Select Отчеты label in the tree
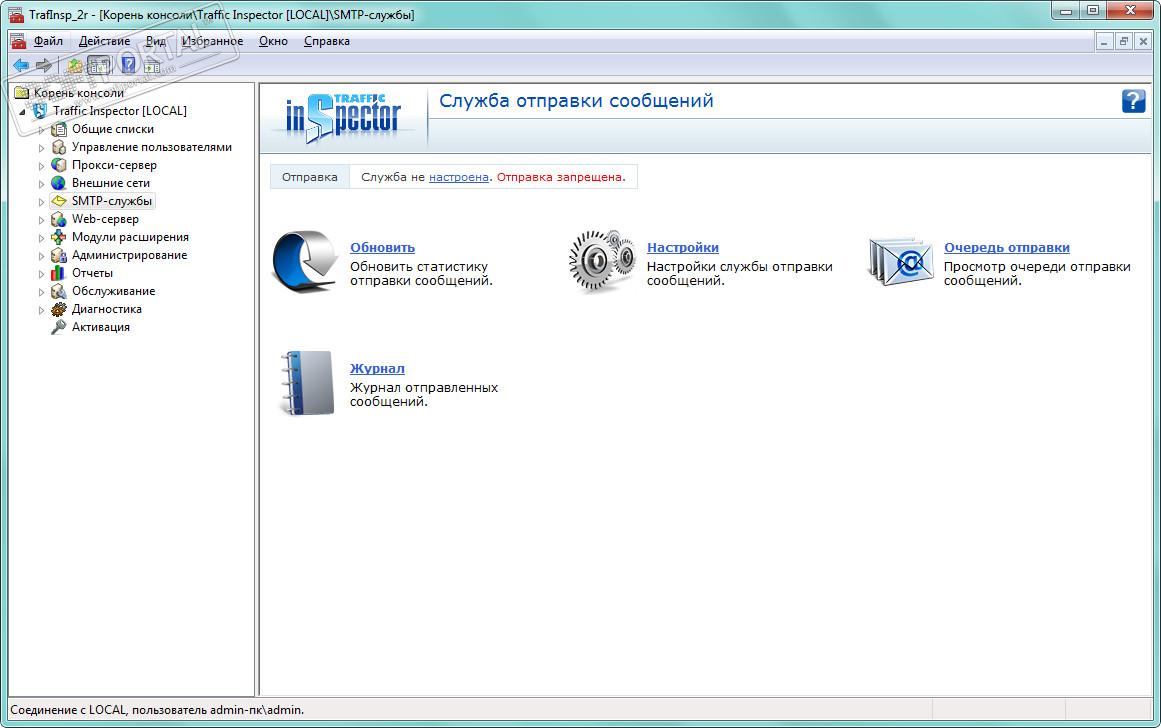 pos(92,273)
